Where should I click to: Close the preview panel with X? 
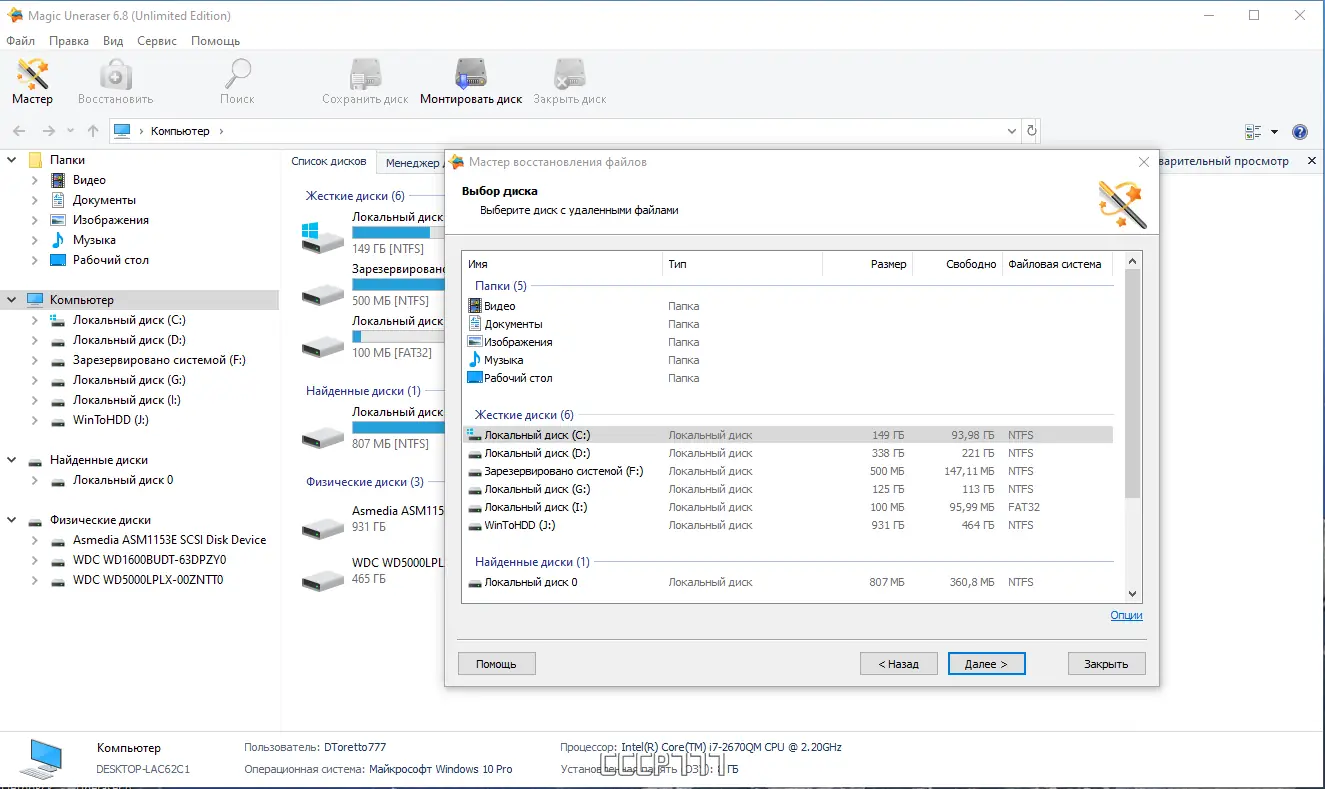[x=1311, y=161]
